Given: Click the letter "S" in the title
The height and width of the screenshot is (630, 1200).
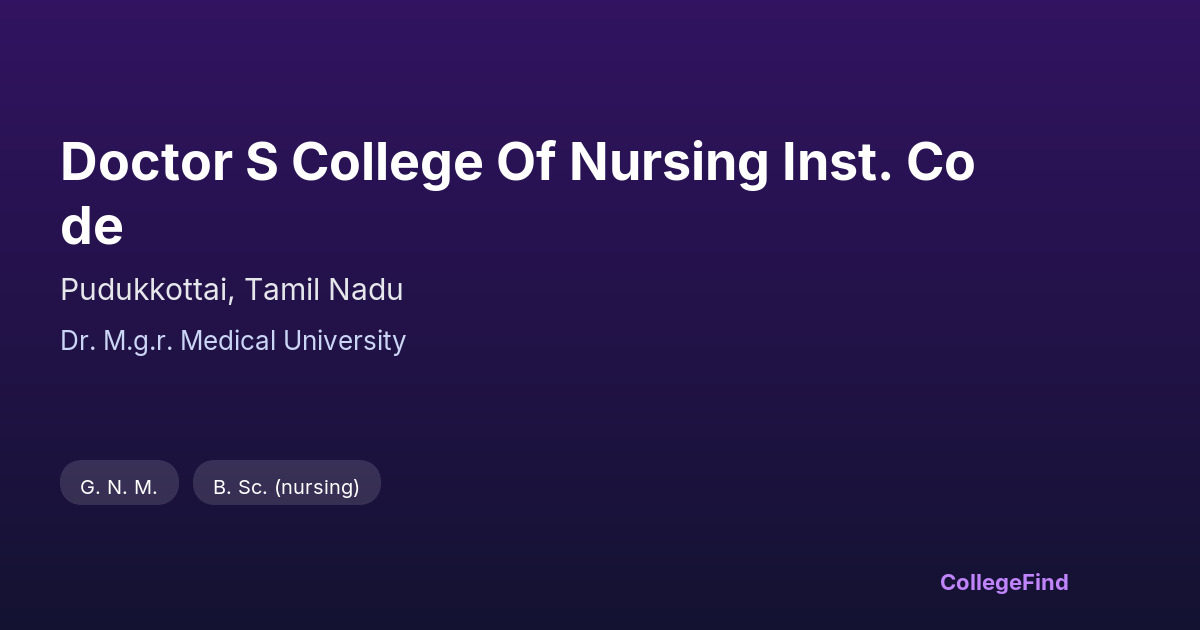Looking at the screenshot, I should coord(262,163).
